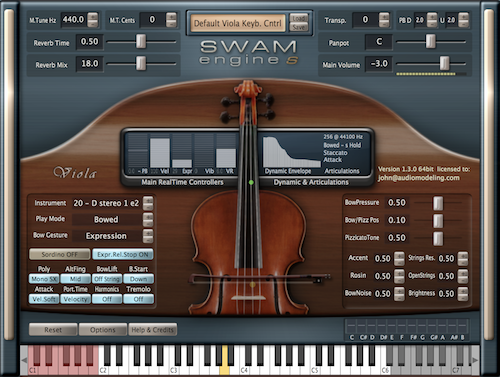Click the Vel bar in RealTime Controllers
The height and width of the screenshot is (377, 500).
[160, 152]
